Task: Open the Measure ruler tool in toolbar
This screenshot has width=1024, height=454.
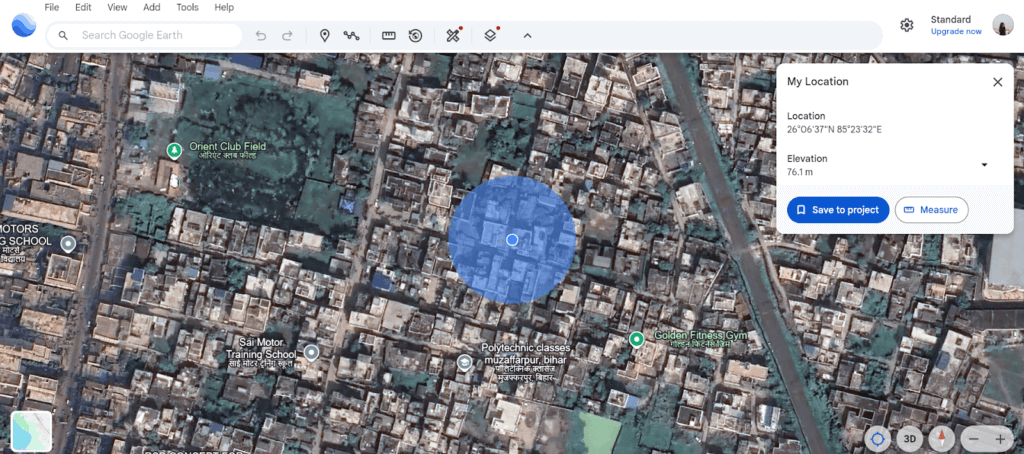Action: (389, 35)
